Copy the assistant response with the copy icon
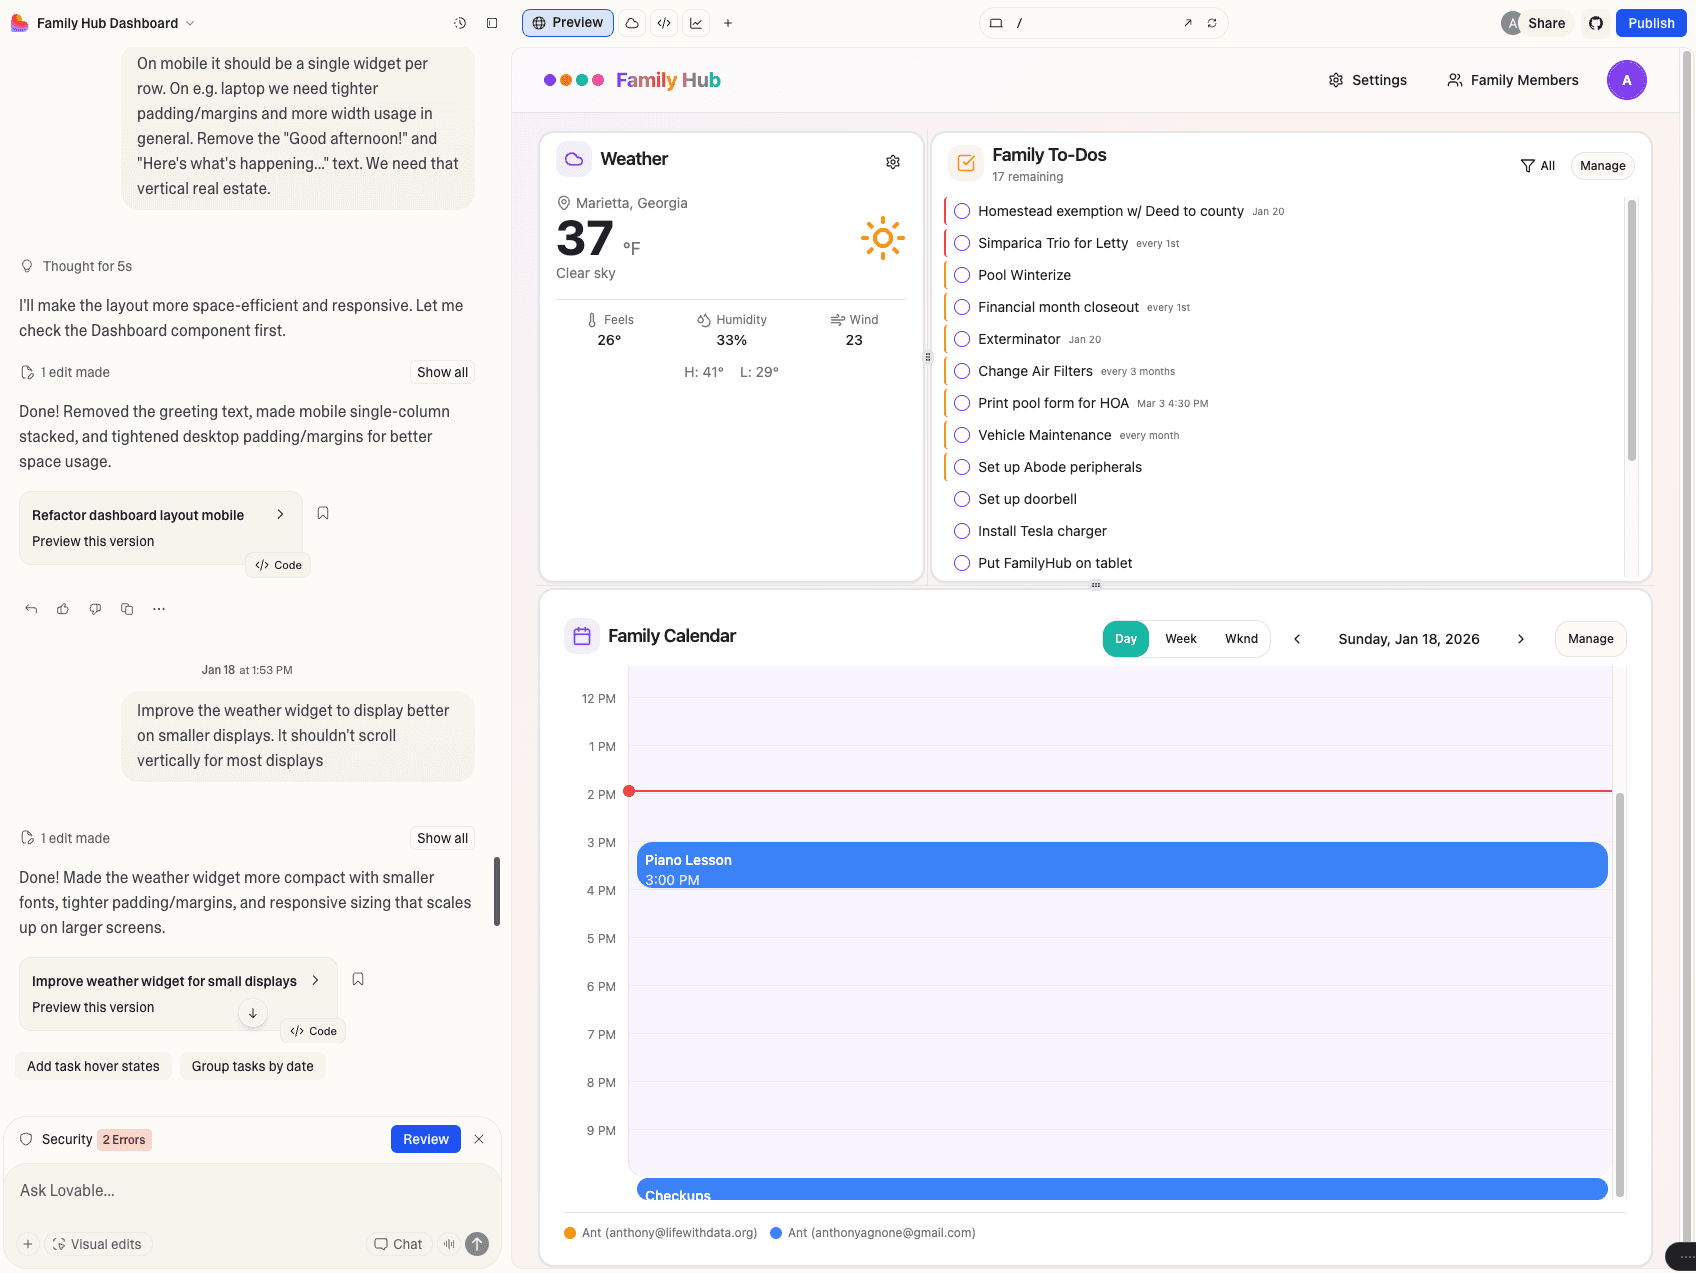Viewport: 1696px width, 1273px height. click(127, 608)
